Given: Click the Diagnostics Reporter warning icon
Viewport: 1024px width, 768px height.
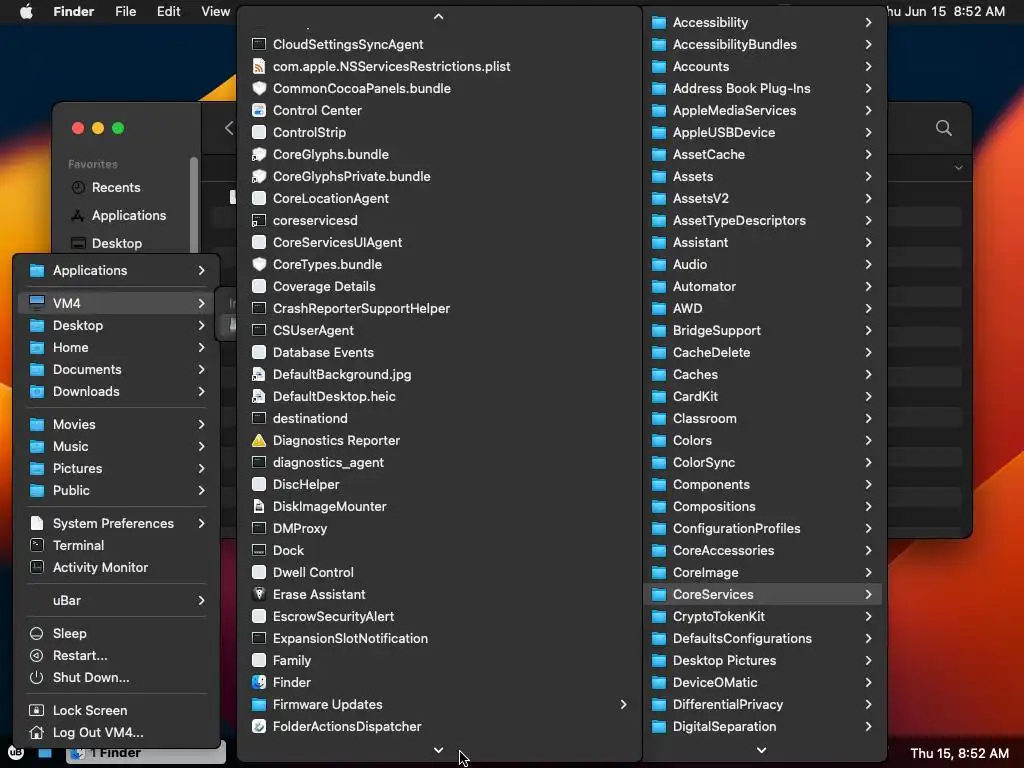Looking at the screenshot, I should pyautogui.click(x=259, y=440).
